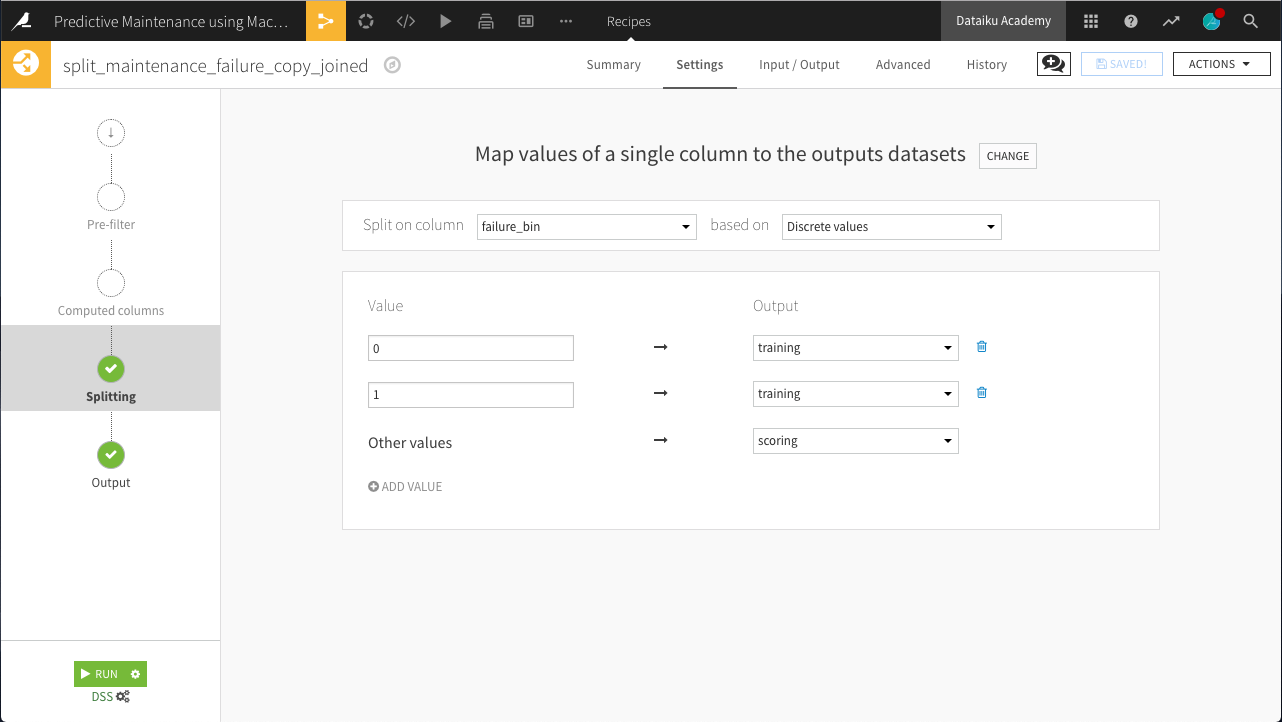Switch to the History tab
This screenshot has height=722, width=1282.
pyautogui.click(x=987, y=65)
